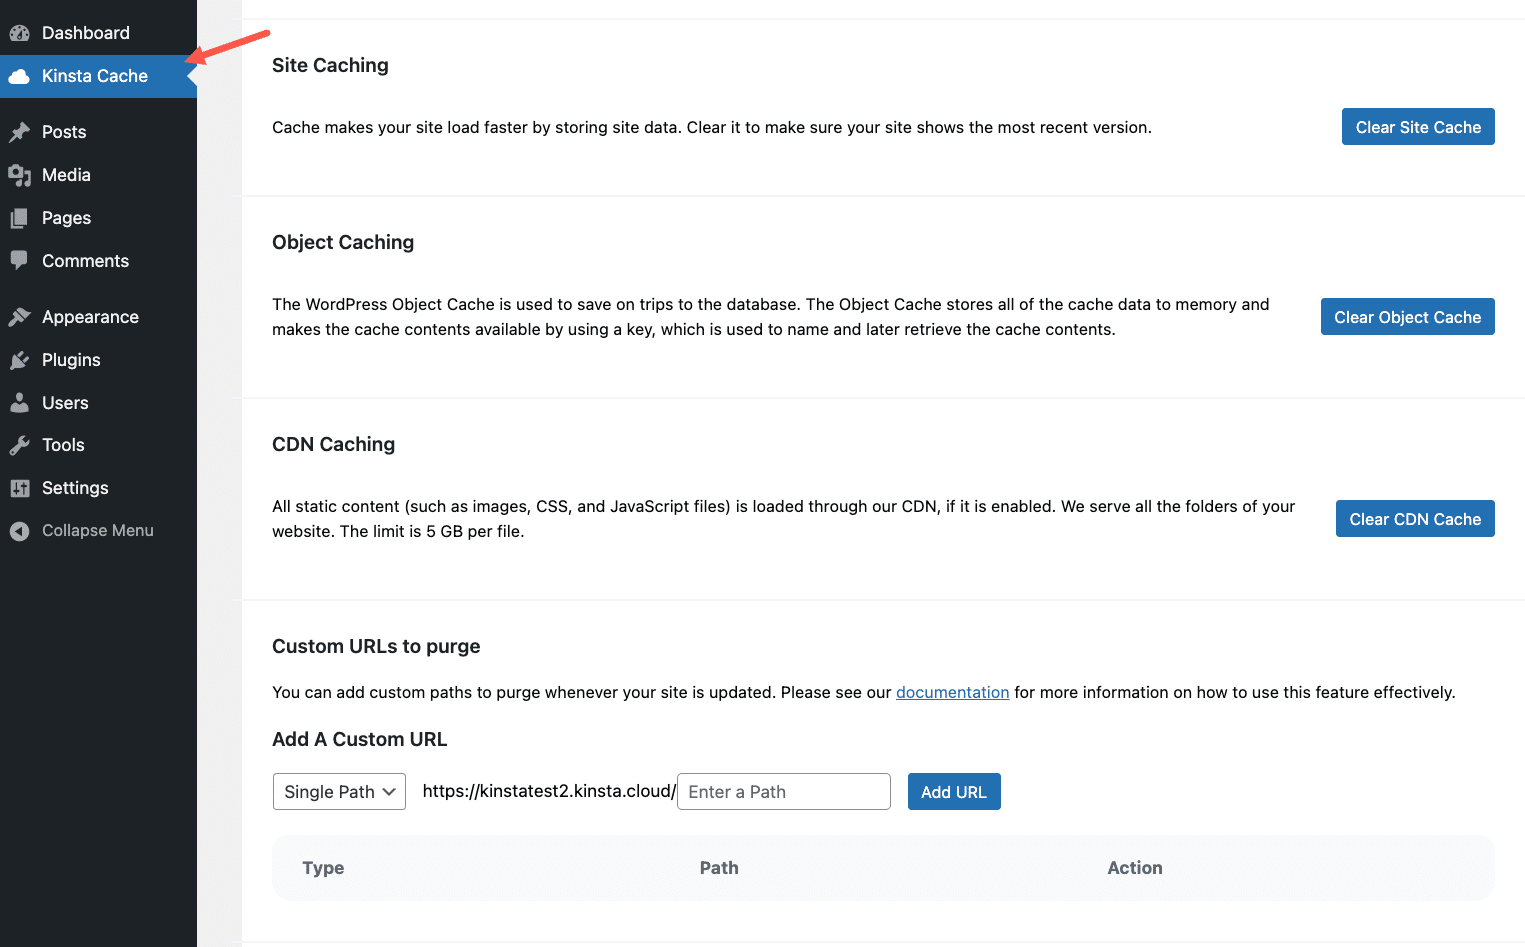Select the Plugins plug icon
This screenshot has width=1525, height=947.
20,359
